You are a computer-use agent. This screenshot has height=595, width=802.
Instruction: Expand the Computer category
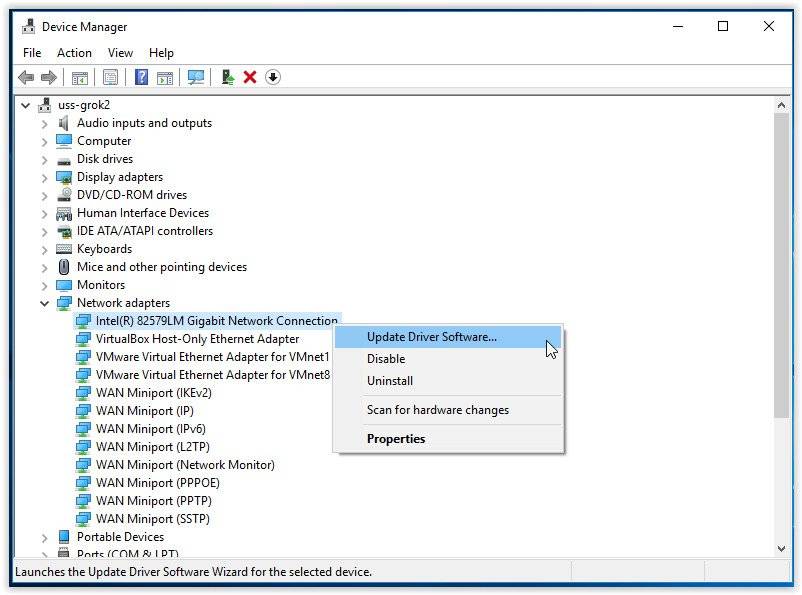[44, 142]
